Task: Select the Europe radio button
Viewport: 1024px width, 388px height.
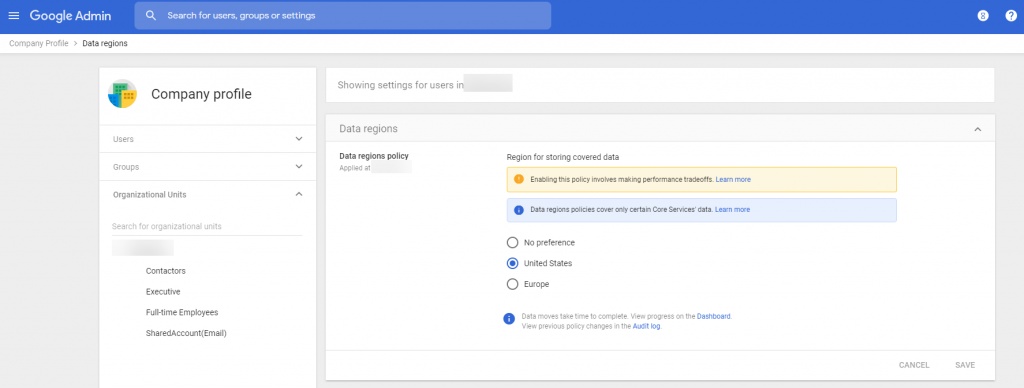Action: pos(513,285)
